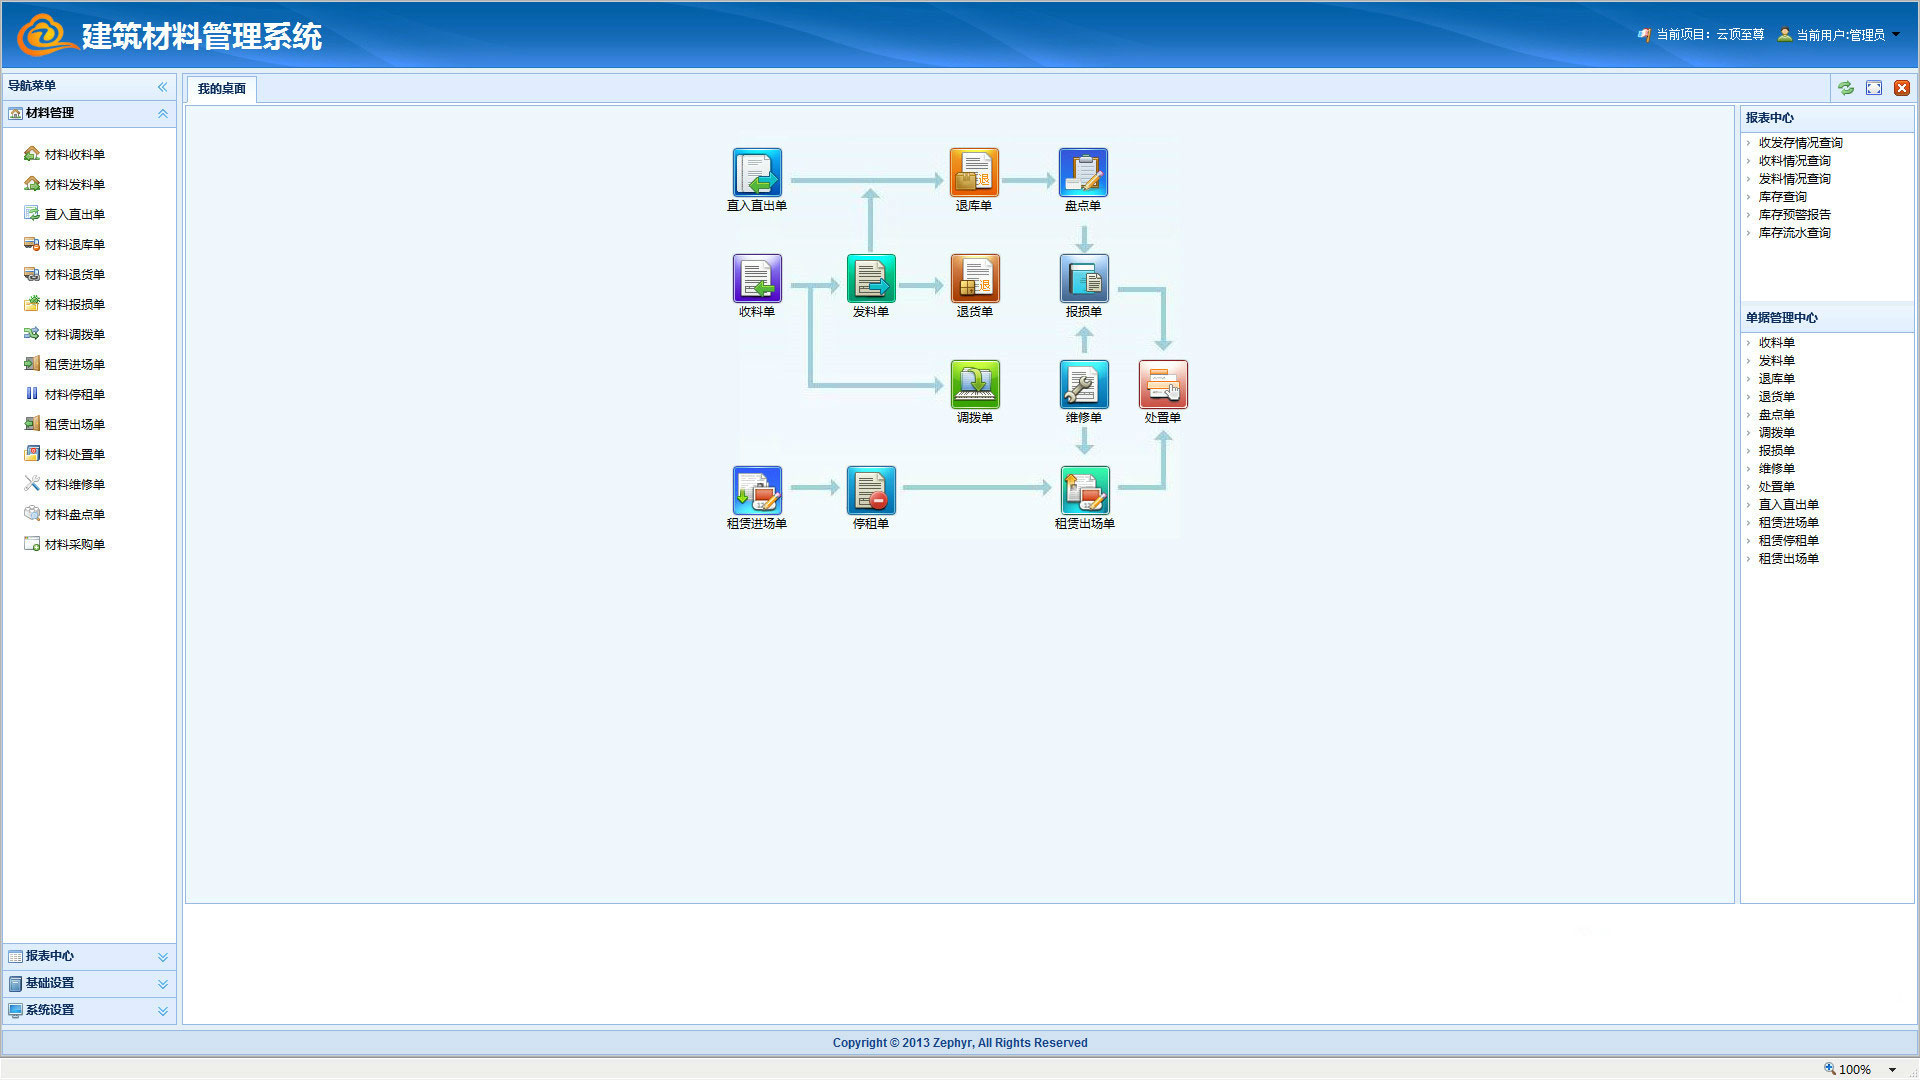This screenshot has width=1920, height=1080.
Task: Open the 停租单 icon in flowchart
Action: pyautogui.click(x=871, y=491)
